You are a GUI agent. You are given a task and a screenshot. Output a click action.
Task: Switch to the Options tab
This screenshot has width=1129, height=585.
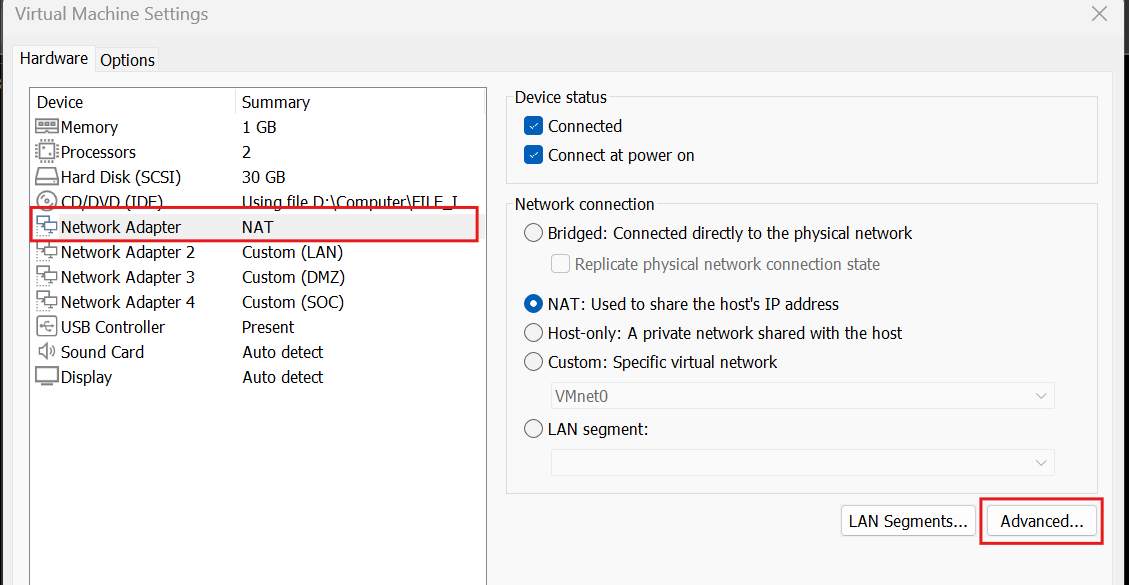tap(128, 60)
